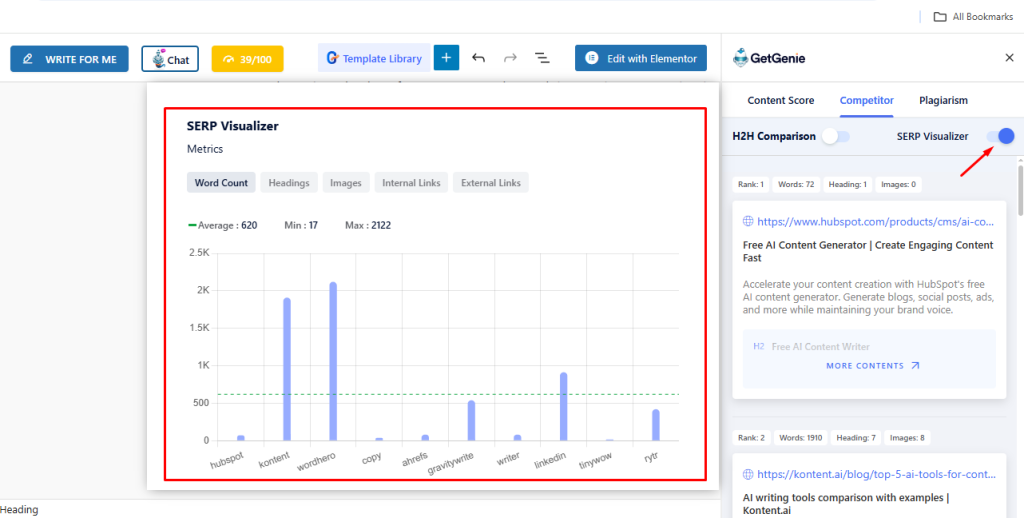Click the gravitywrite bar in chart
The image size is (1024, 518).
(472, 421)
